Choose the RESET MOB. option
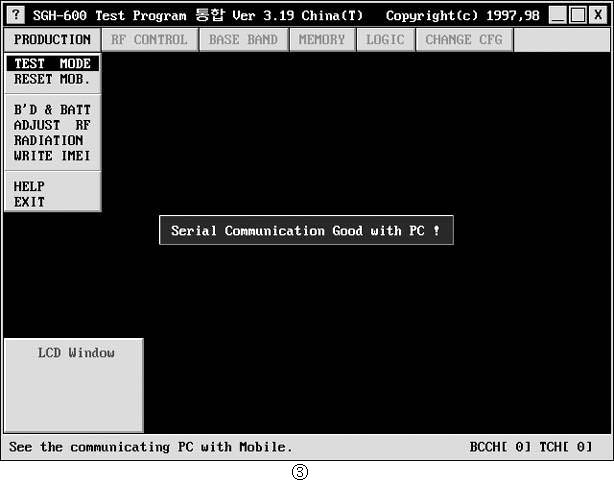 click(x=52, y=79)
